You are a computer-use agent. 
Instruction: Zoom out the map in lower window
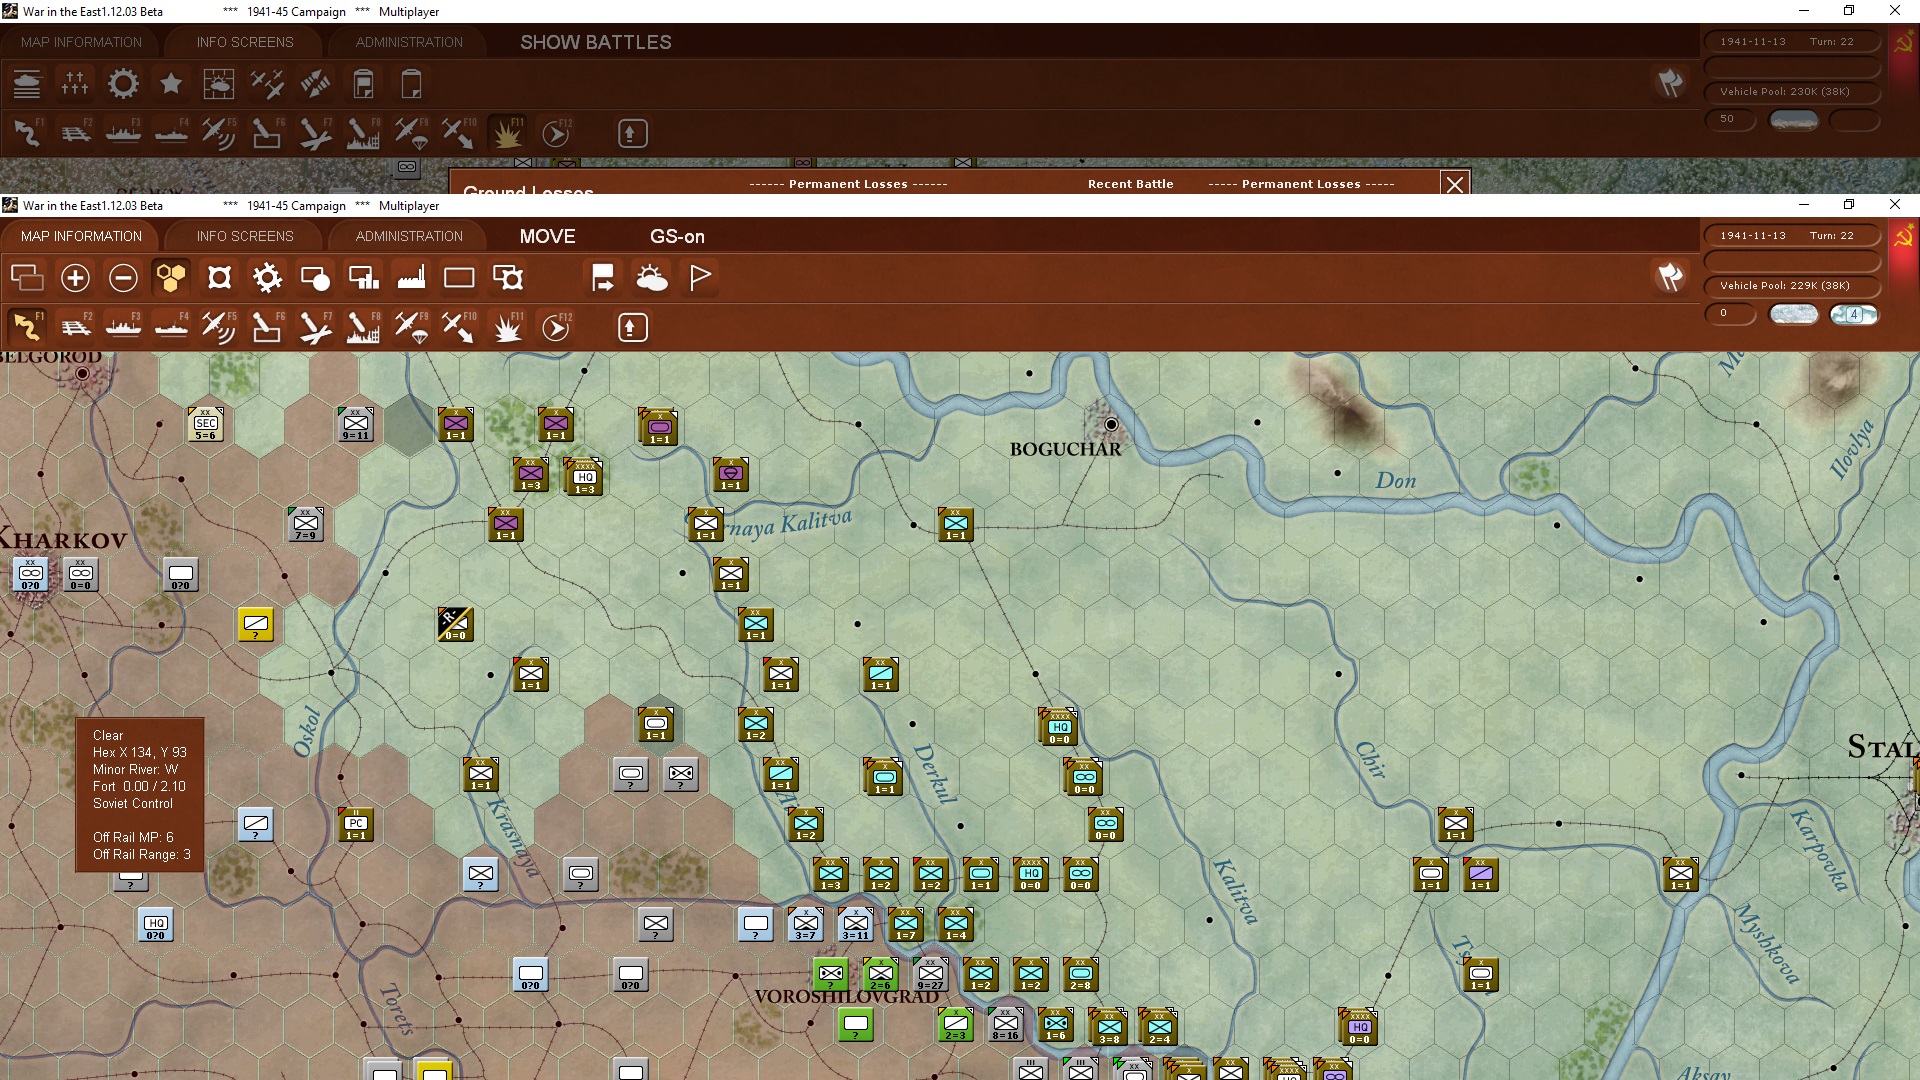tap(123, 278)
